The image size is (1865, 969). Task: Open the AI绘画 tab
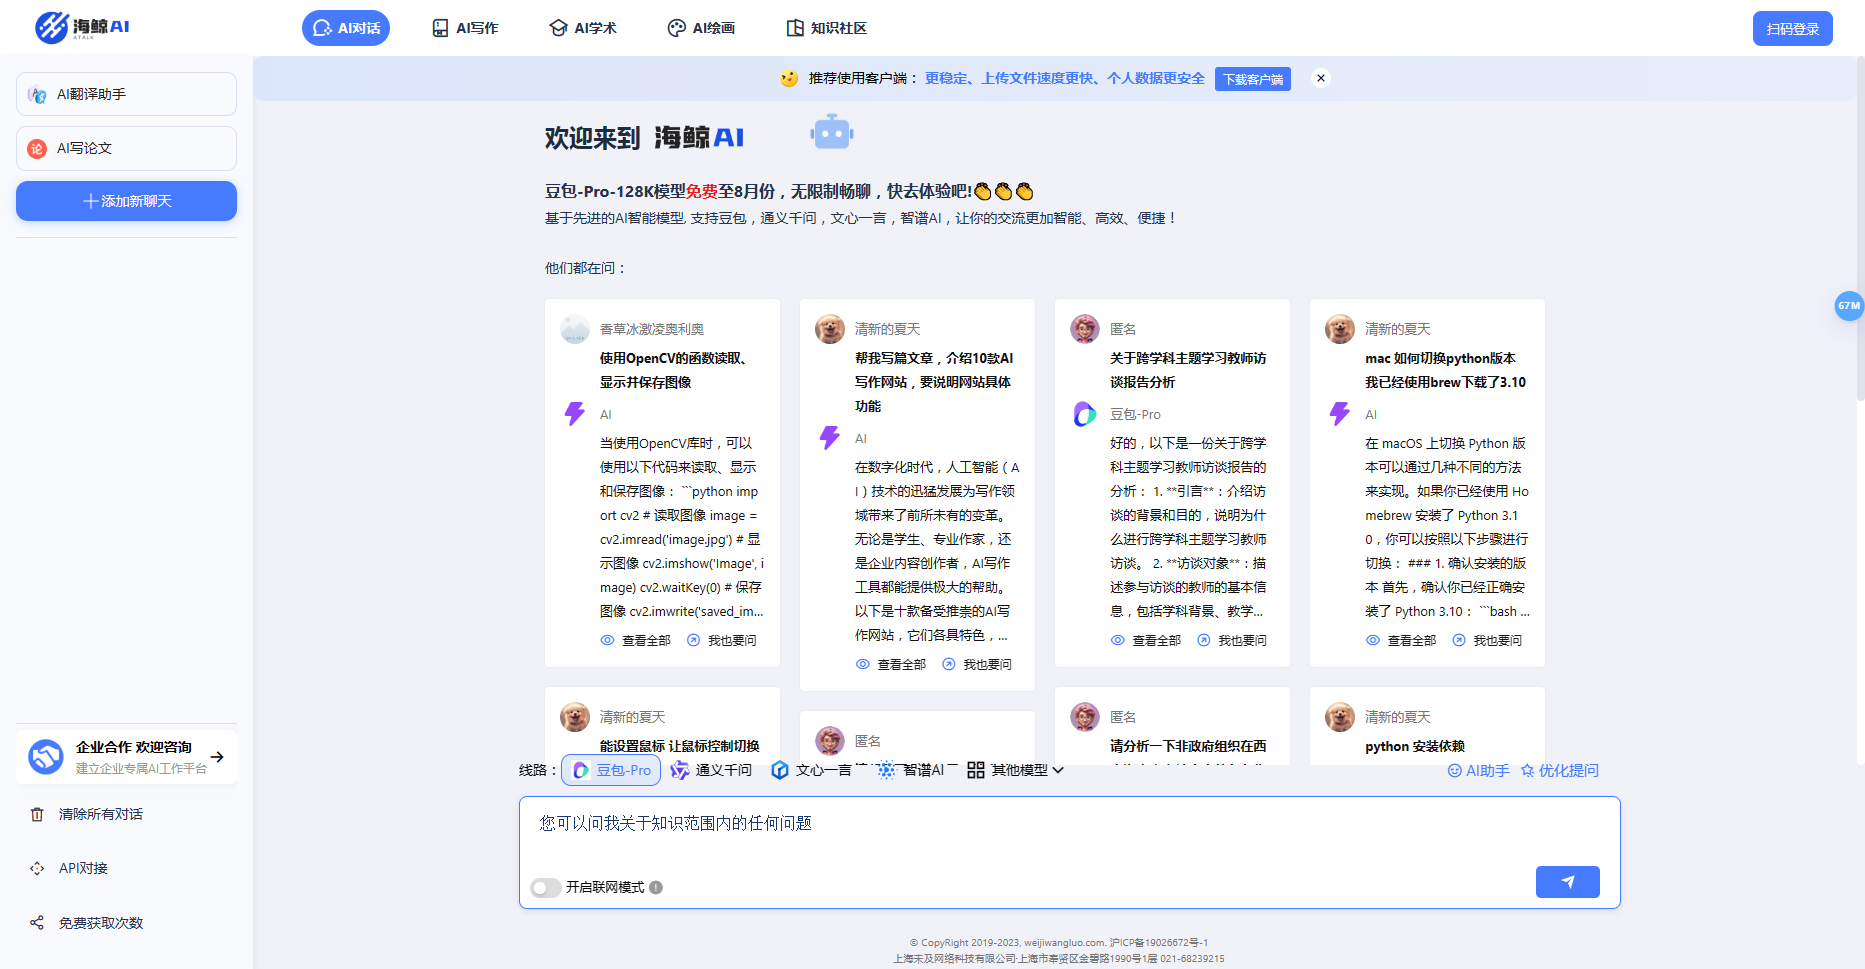click(701, 28)
